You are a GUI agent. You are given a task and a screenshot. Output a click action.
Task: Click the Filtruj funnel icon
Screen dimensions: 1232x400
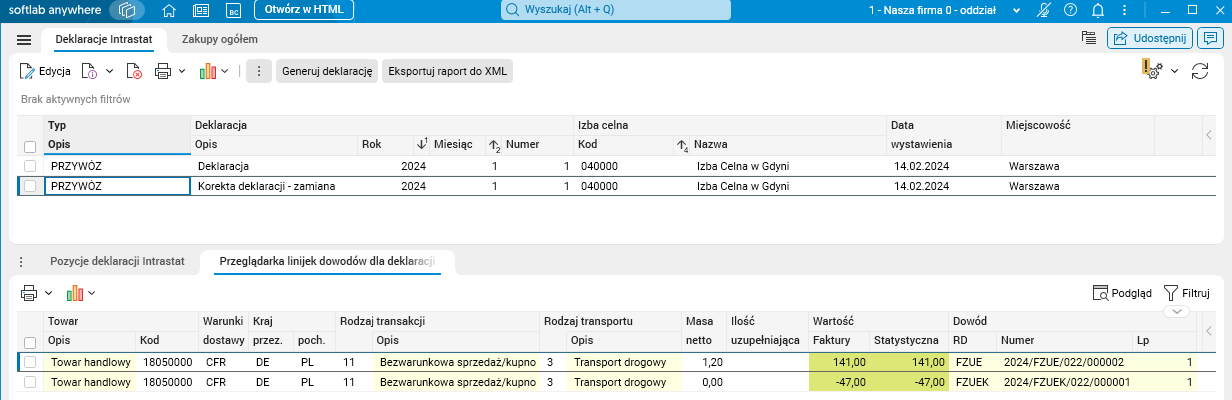(1171, 293)
